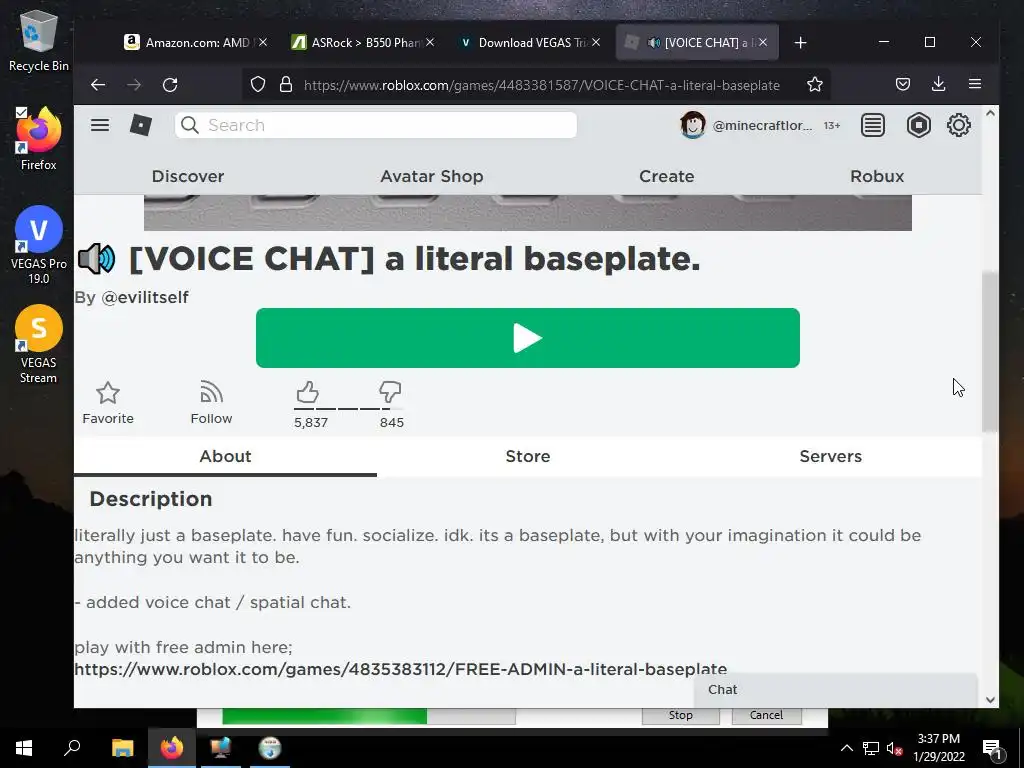
Task: Open the FREE-ADMIN baseplate game link
Action: click(x=400, y=669)
